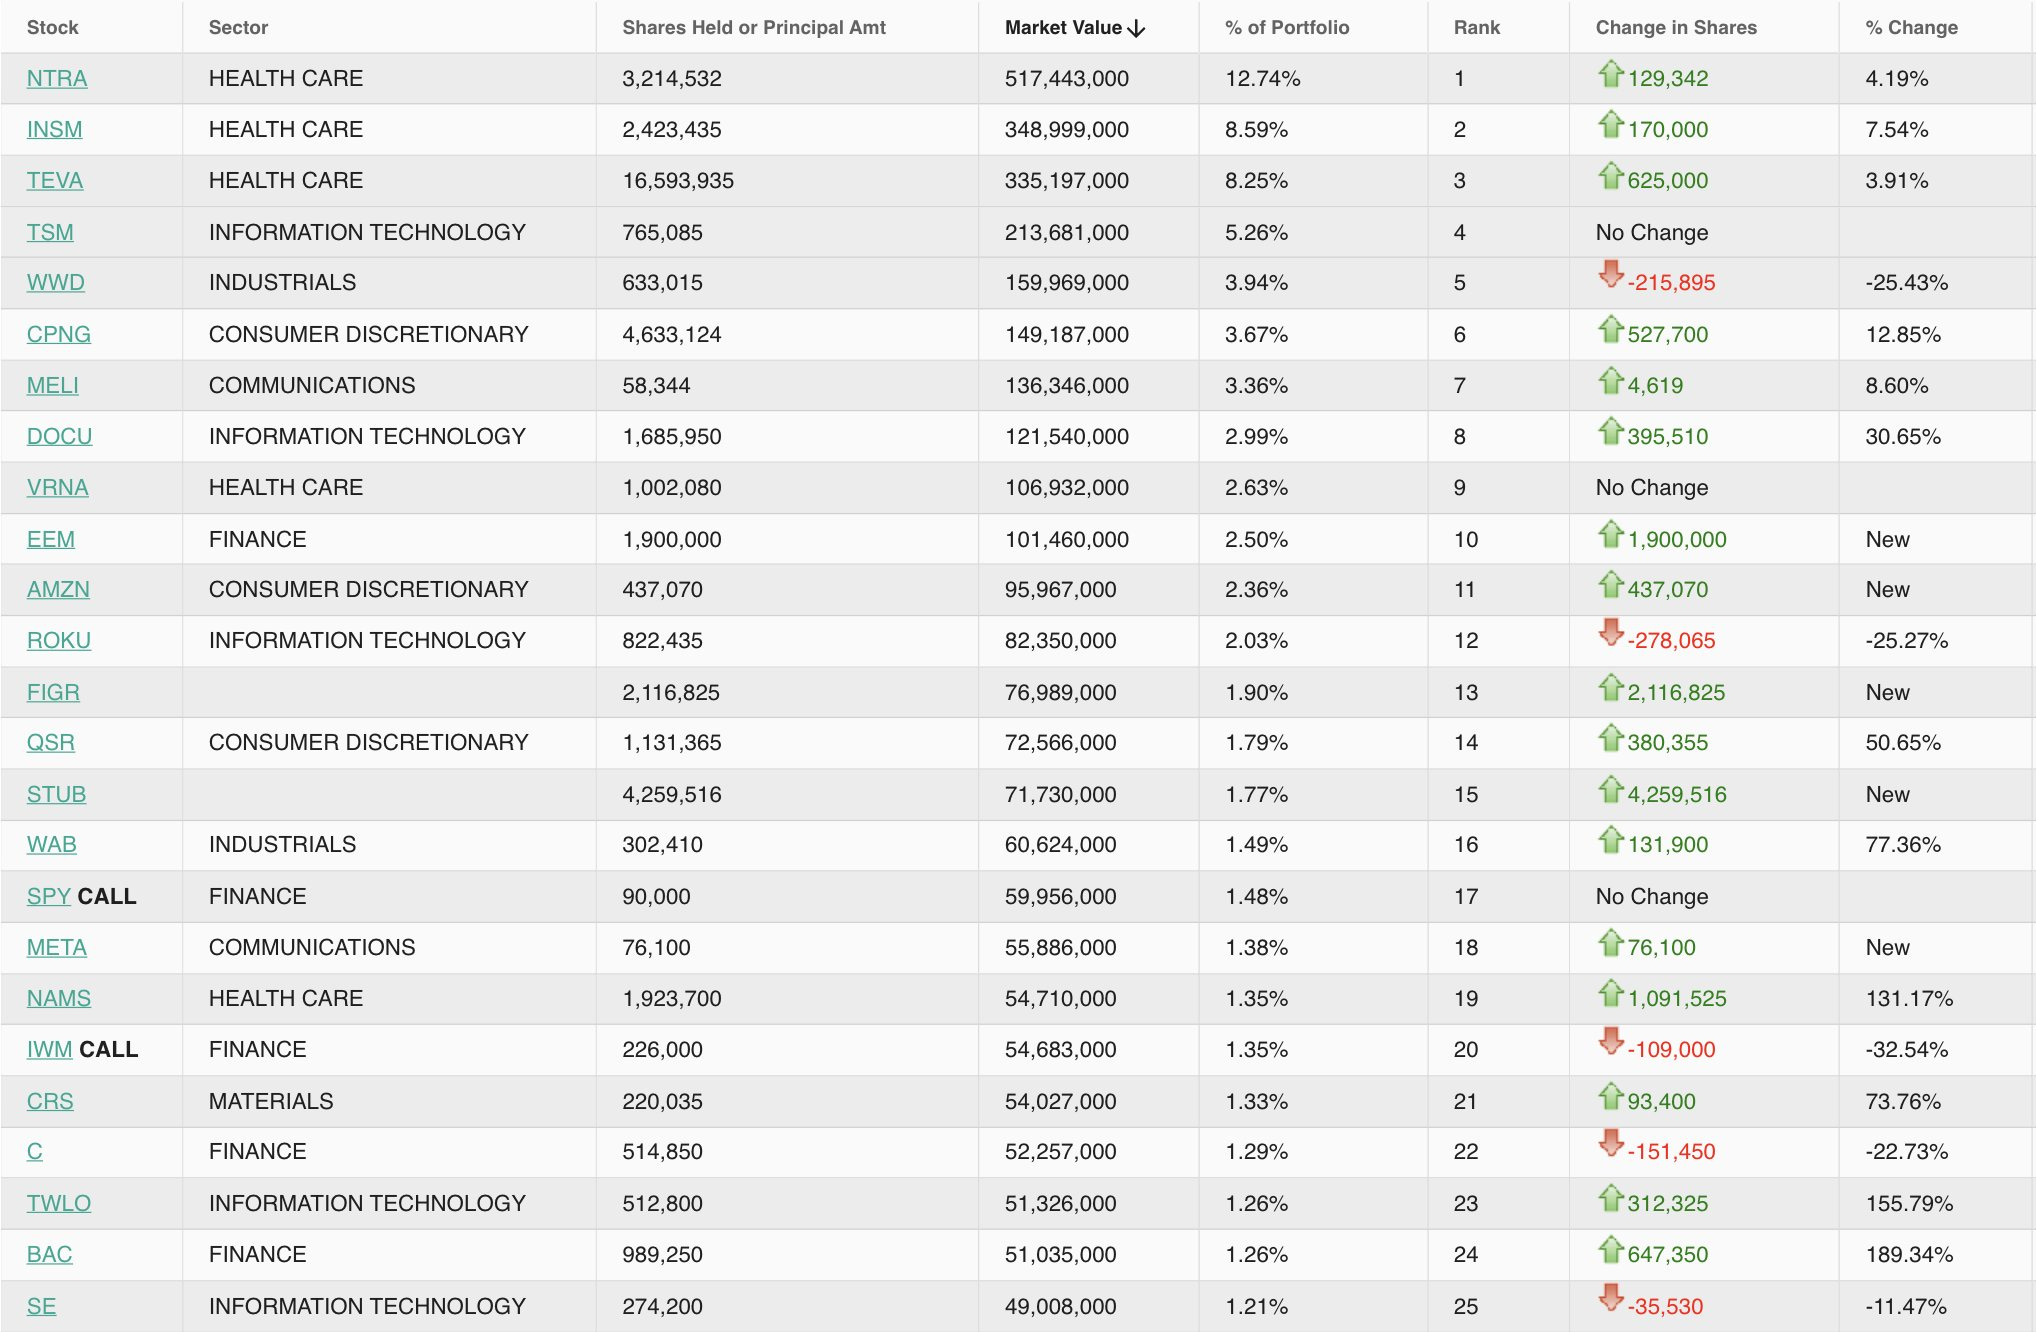
Task: Click red down arrow in IWM CALL row
Action: [1610, 1041]
